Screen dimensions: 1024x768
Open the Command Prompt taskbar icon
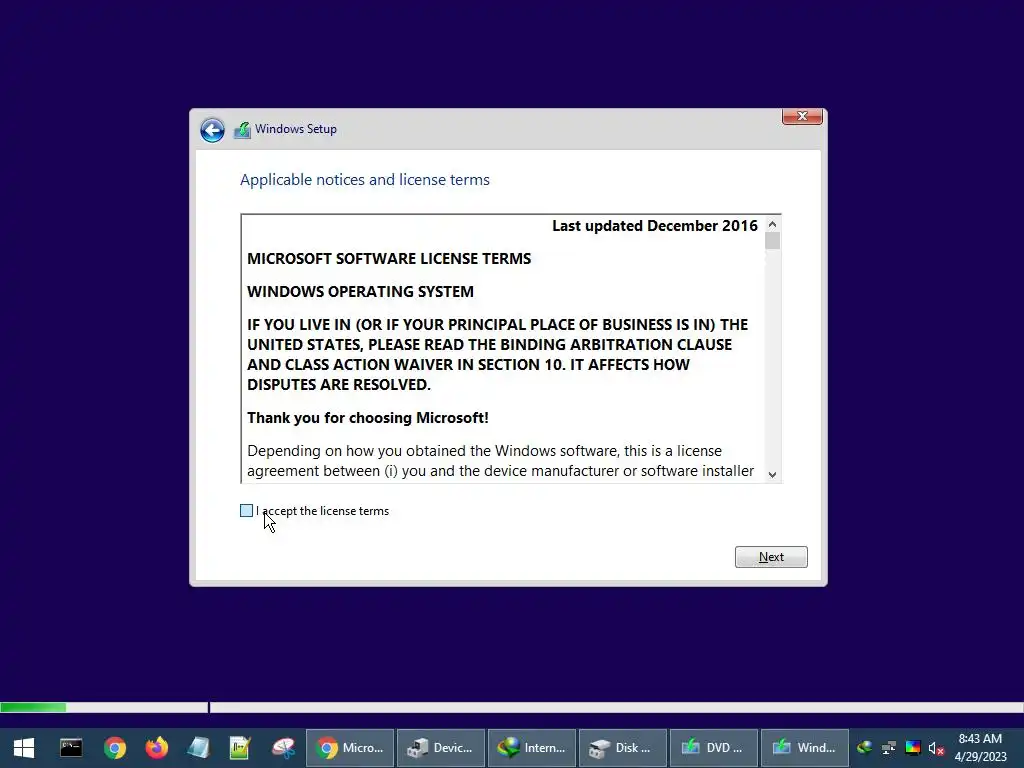coord(71,748)
